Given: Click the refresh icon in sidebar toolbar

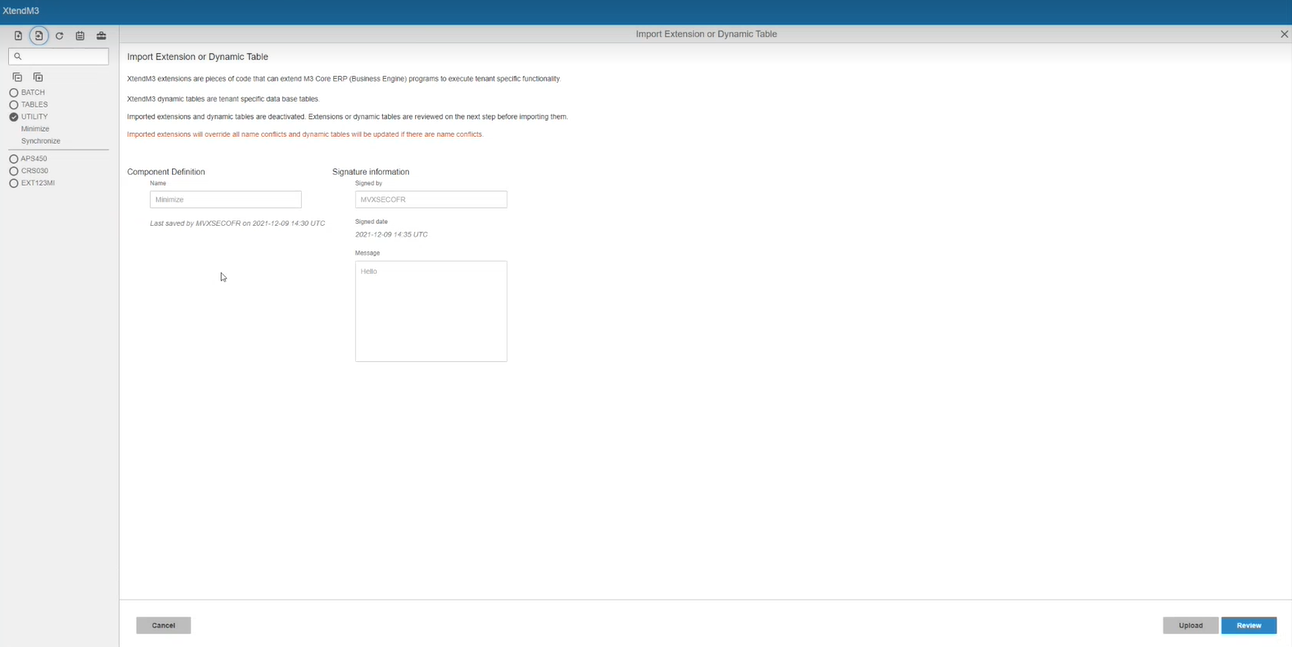Looking at the screenshot, I should [59, 35].
